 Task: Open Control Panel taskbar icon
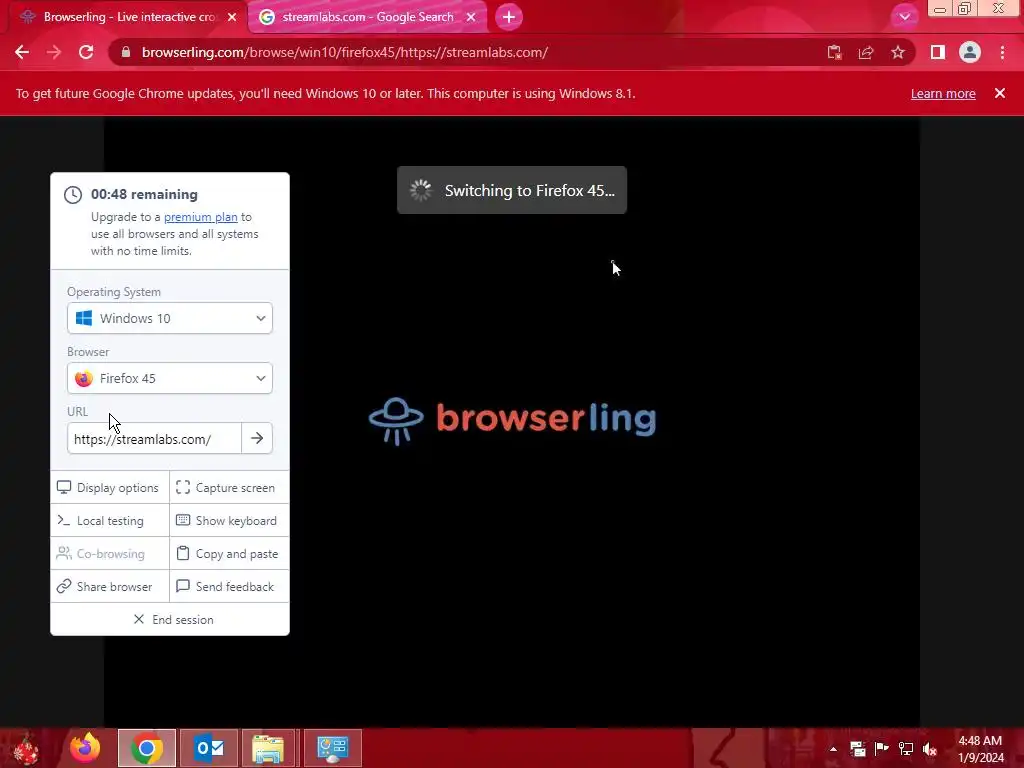332,748
